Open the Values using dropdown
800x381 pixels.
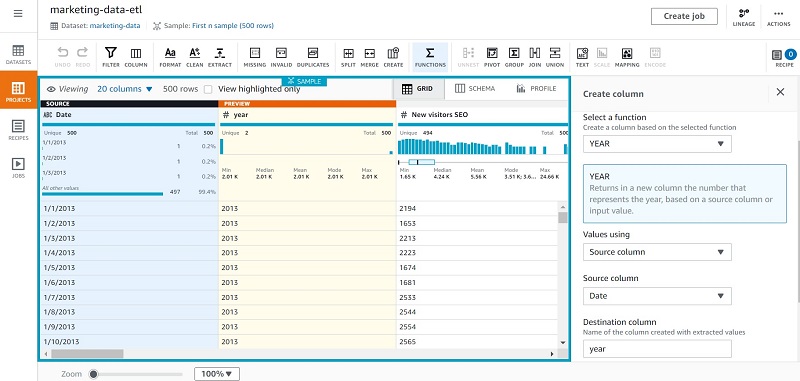(657, 252)
